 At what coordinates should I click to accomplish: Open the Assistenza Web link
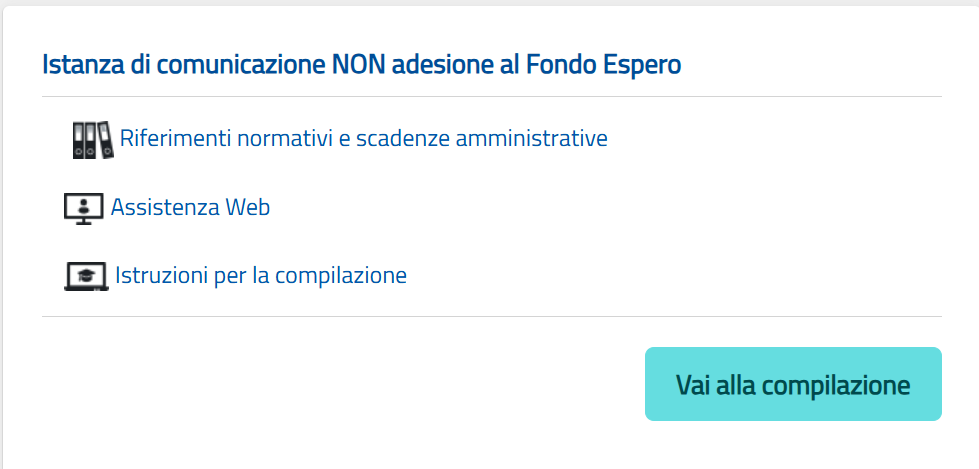coord(190,207)
